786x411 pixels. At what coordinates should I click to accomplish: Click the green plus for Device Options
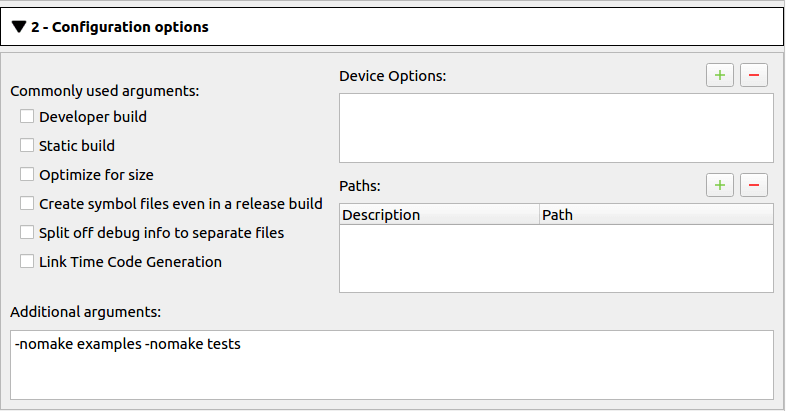[719, 75]
